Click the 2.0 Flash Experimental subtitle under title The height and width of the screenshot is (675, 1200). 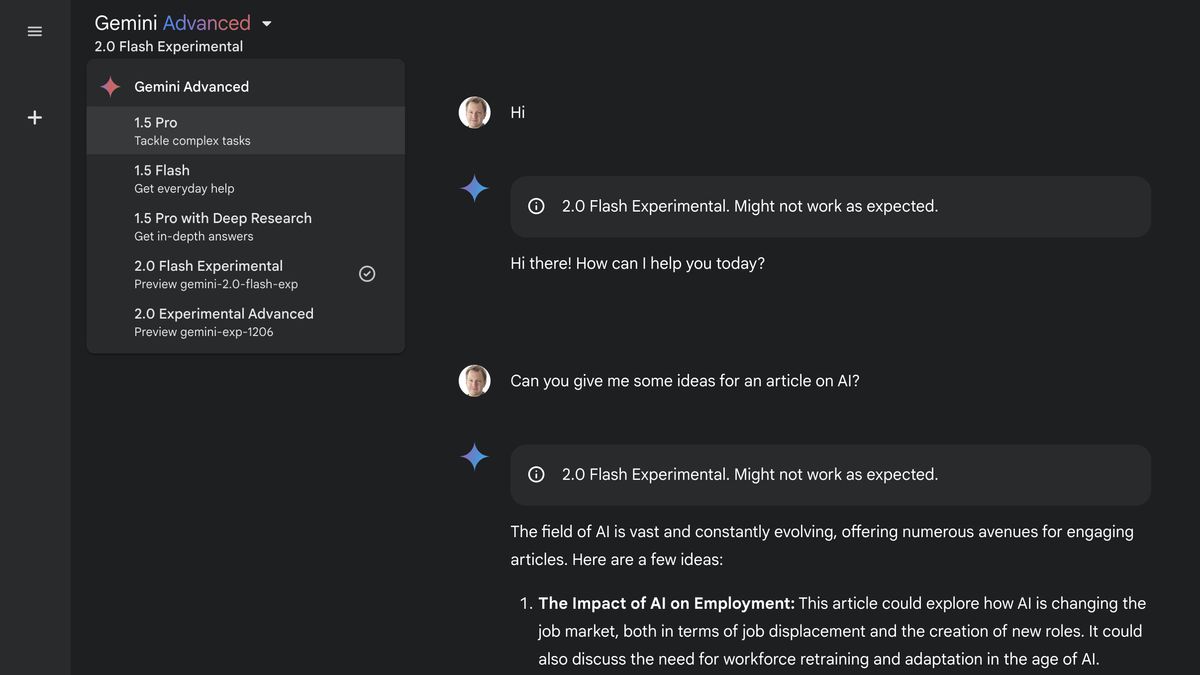click(x=169, y=47)
